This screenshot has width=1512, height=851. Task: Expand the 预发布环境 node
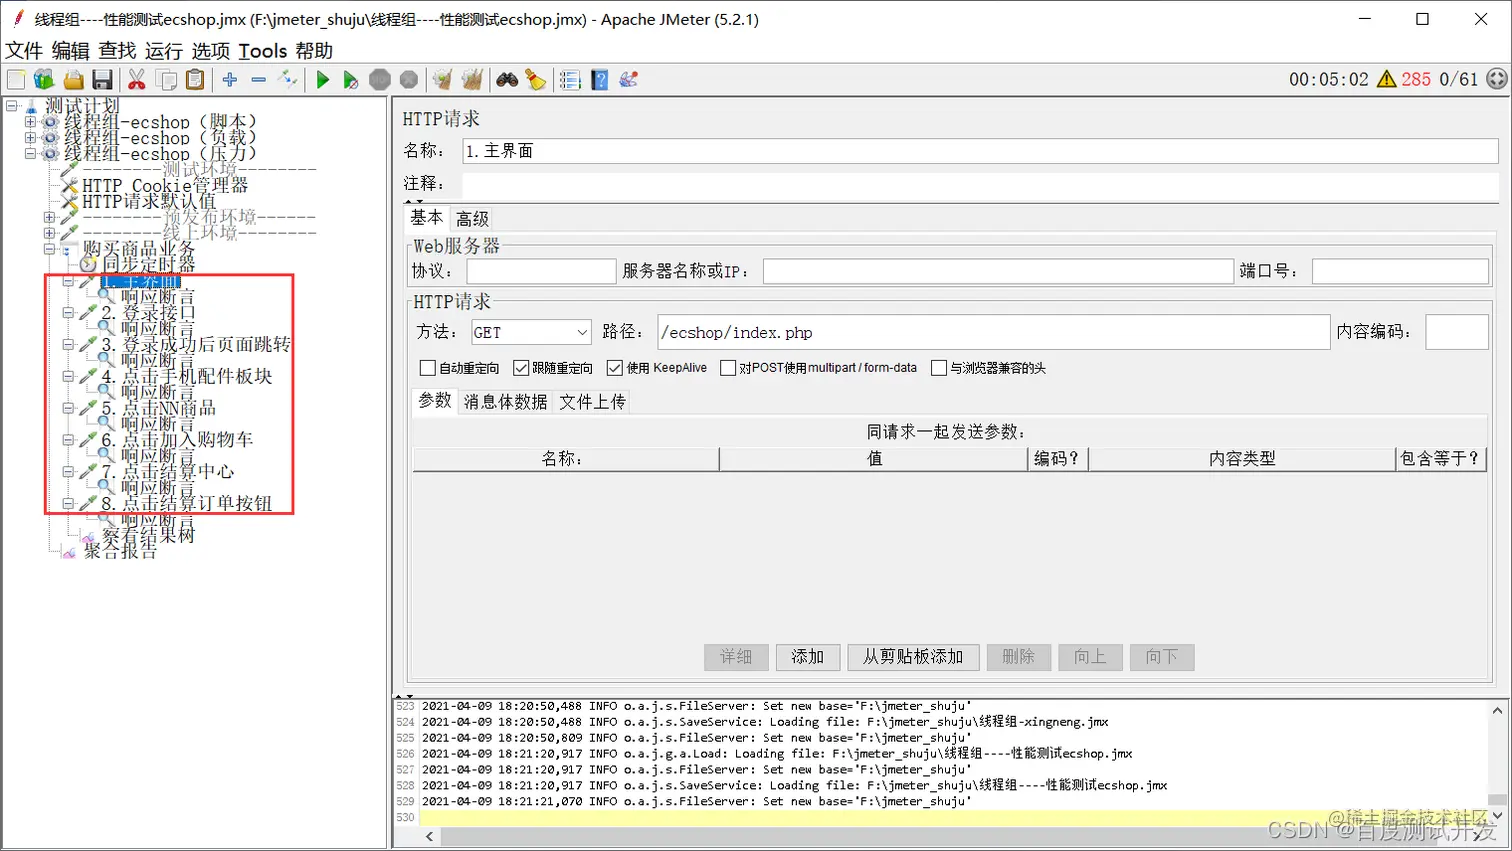coord(49,217)
